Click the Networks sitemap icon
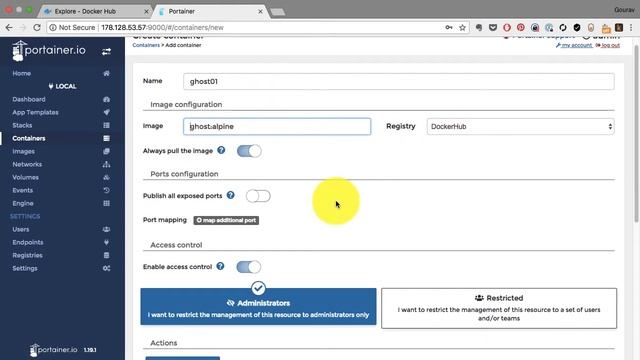The image size is (640, 360). click(106, 164)
